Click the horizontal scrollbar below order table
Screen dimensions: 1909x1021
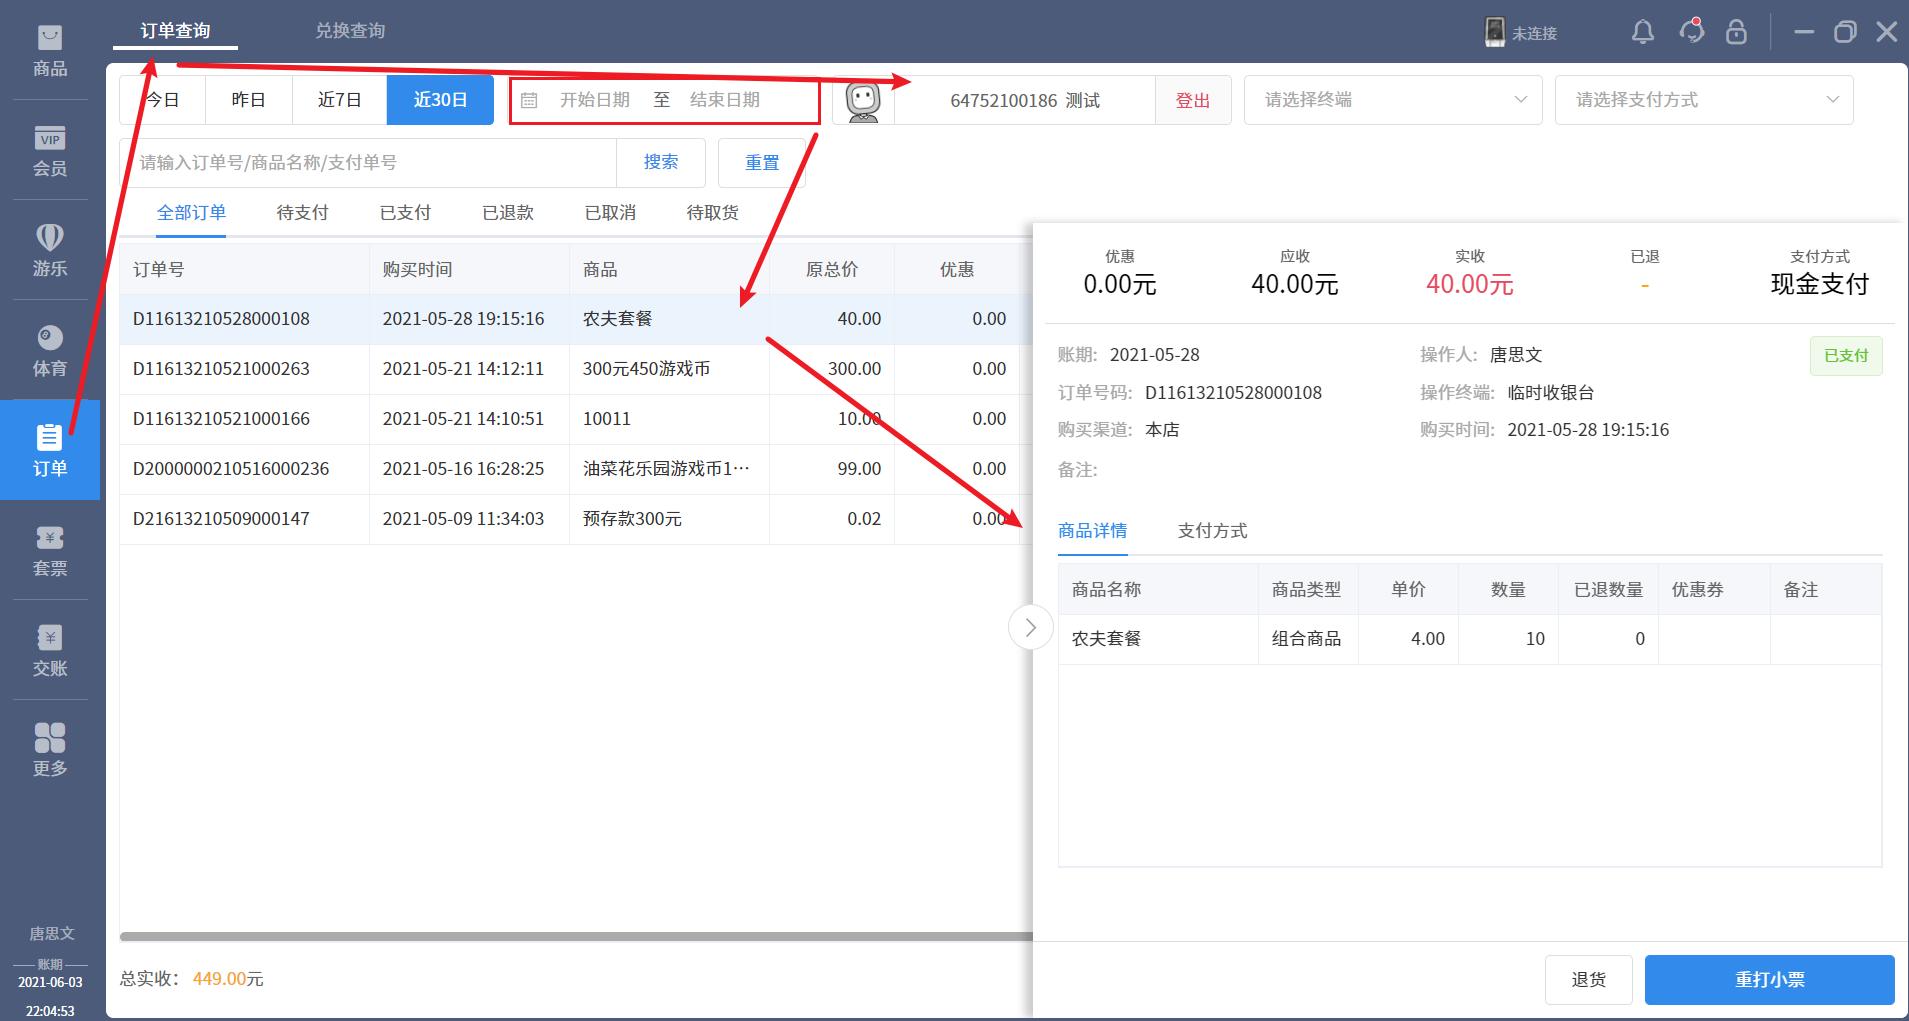coord(576,937)
